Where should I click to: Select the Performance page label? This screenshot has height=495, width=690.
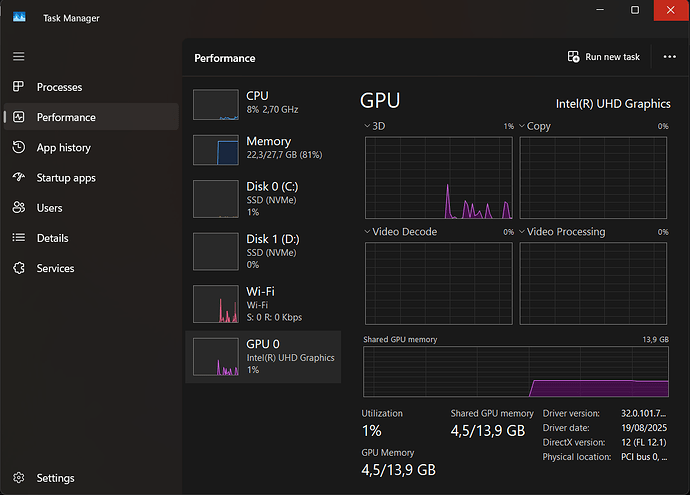(x=66, y=117)
